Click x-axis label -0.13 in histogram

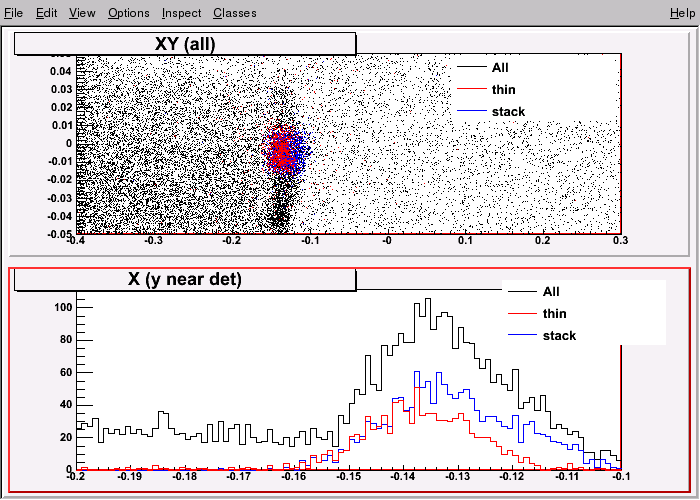pos(458,477)
